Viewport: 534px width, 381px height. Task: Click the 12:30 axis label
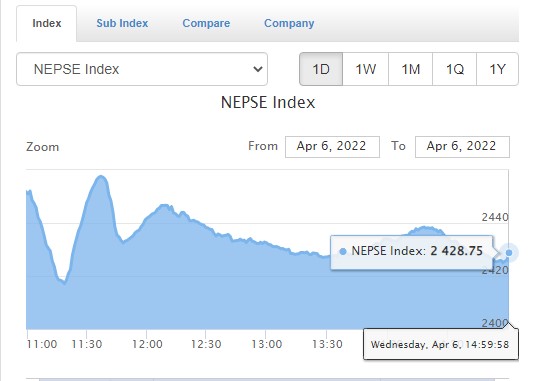[206, 344]
